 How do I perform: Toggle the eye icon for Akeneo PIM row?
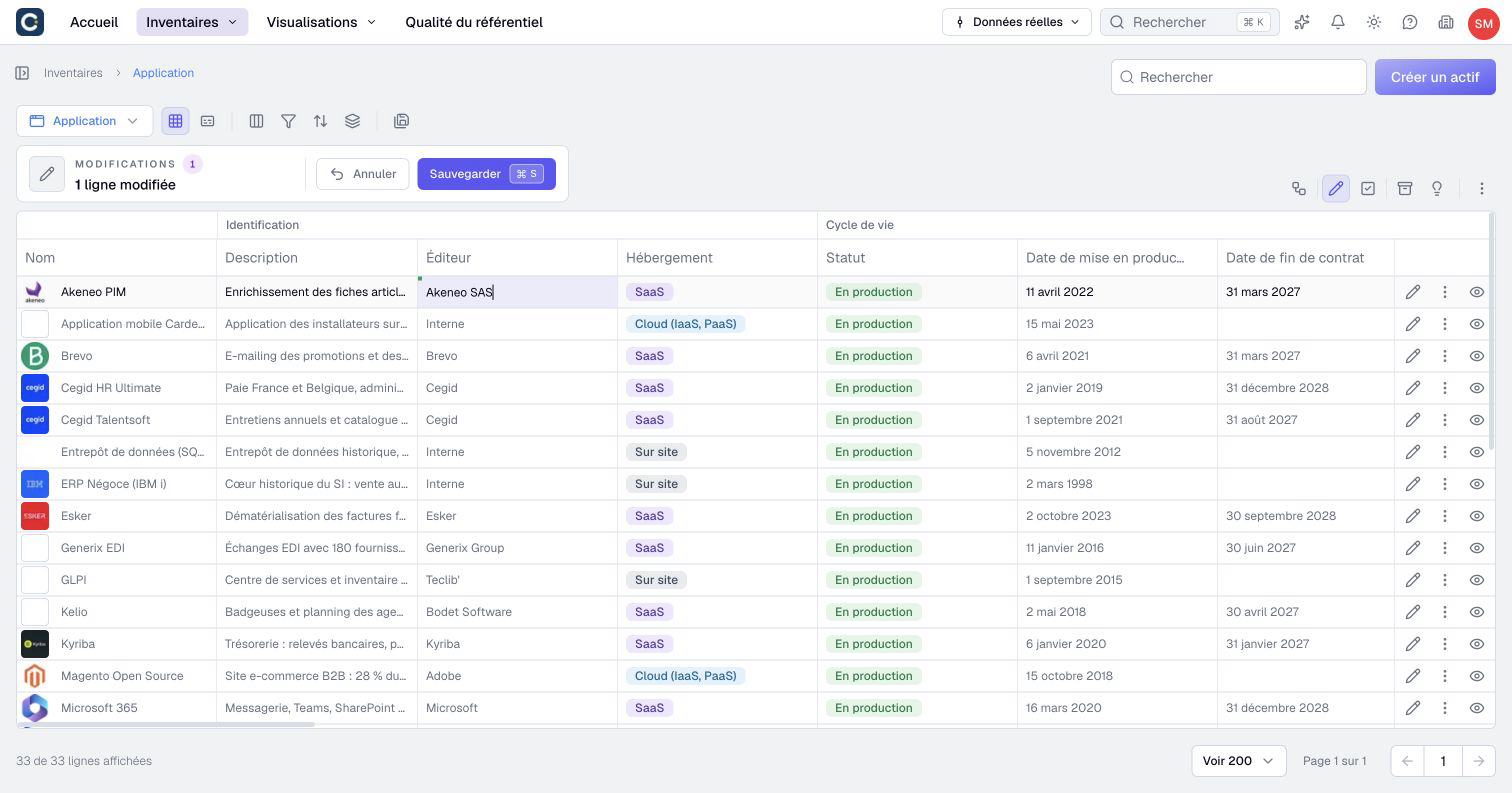click(1477, 292)
